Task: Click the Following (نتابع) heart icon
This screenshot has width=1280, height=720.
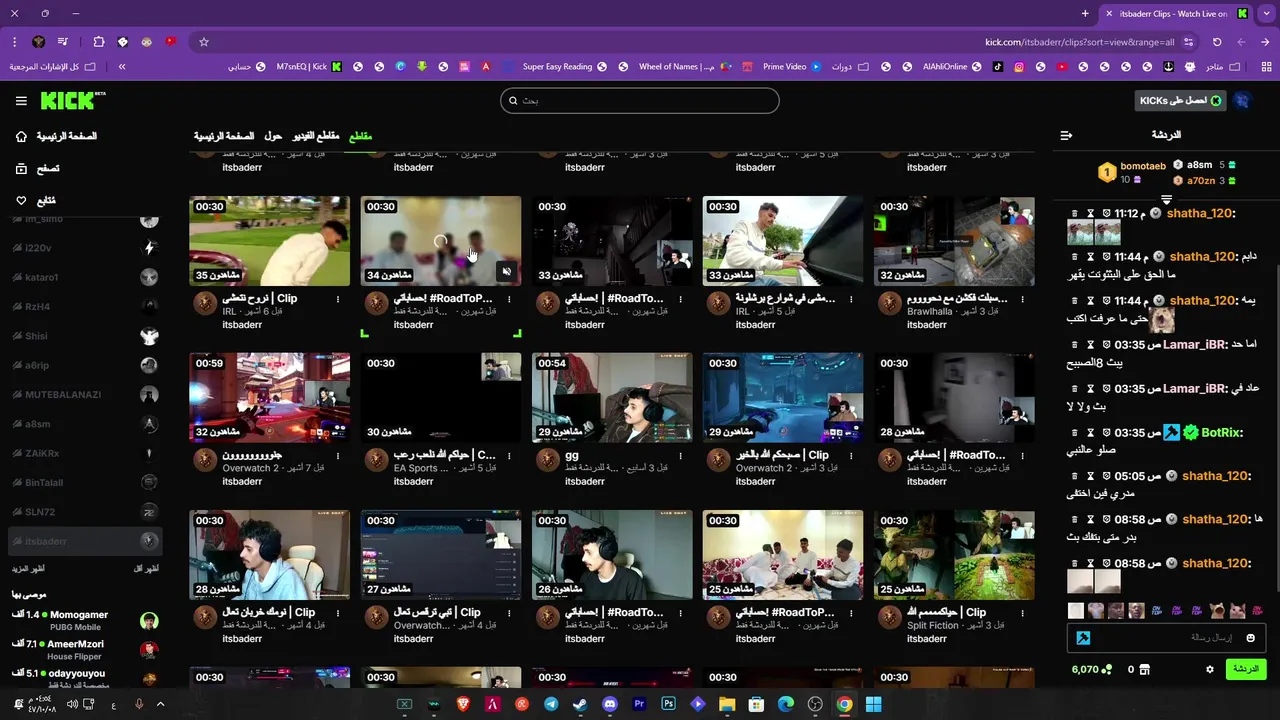Action: [21, 201]
